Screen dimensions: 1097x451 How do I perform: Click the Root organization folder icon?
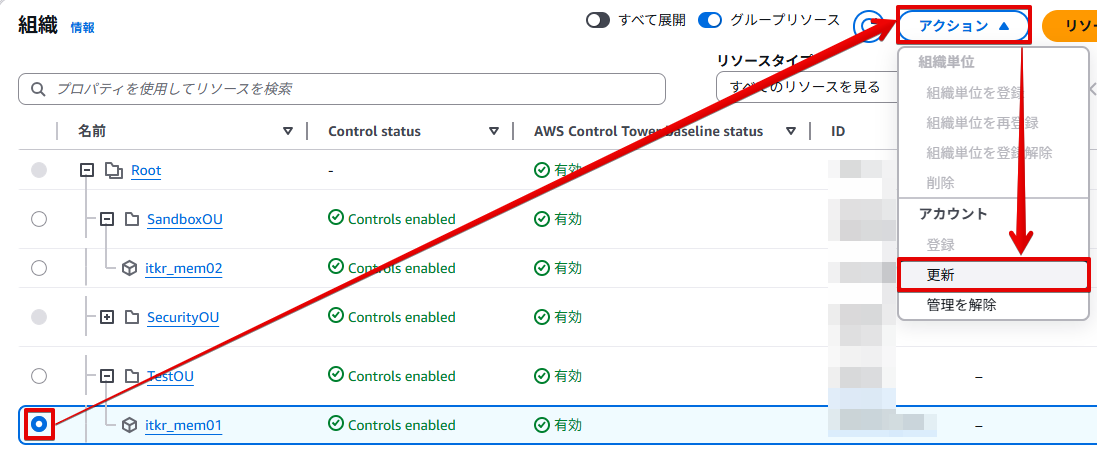tap(113, 170)
